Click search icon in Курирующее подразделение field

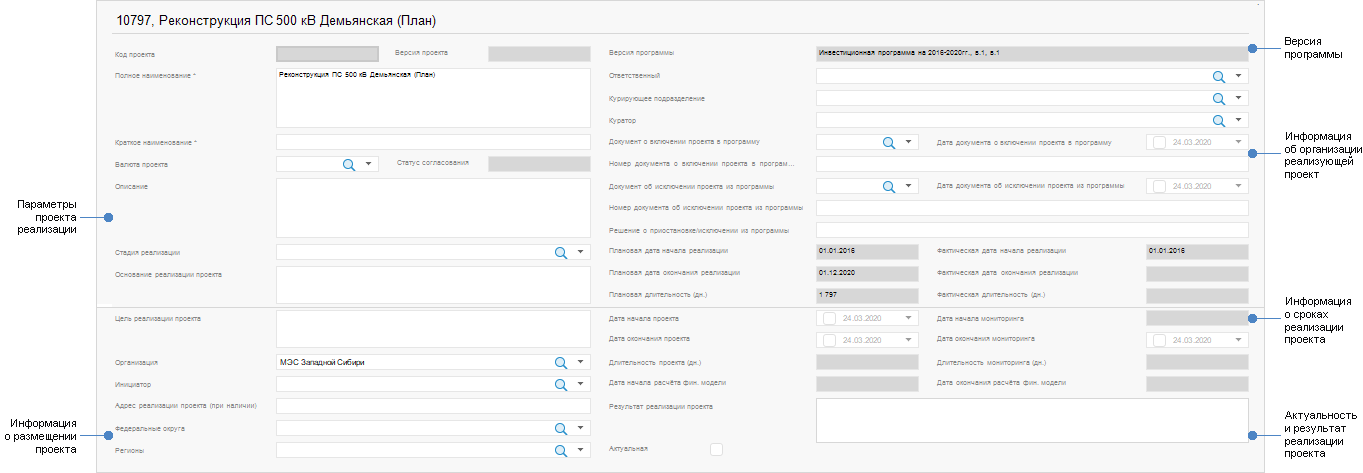coord(1219,98)
